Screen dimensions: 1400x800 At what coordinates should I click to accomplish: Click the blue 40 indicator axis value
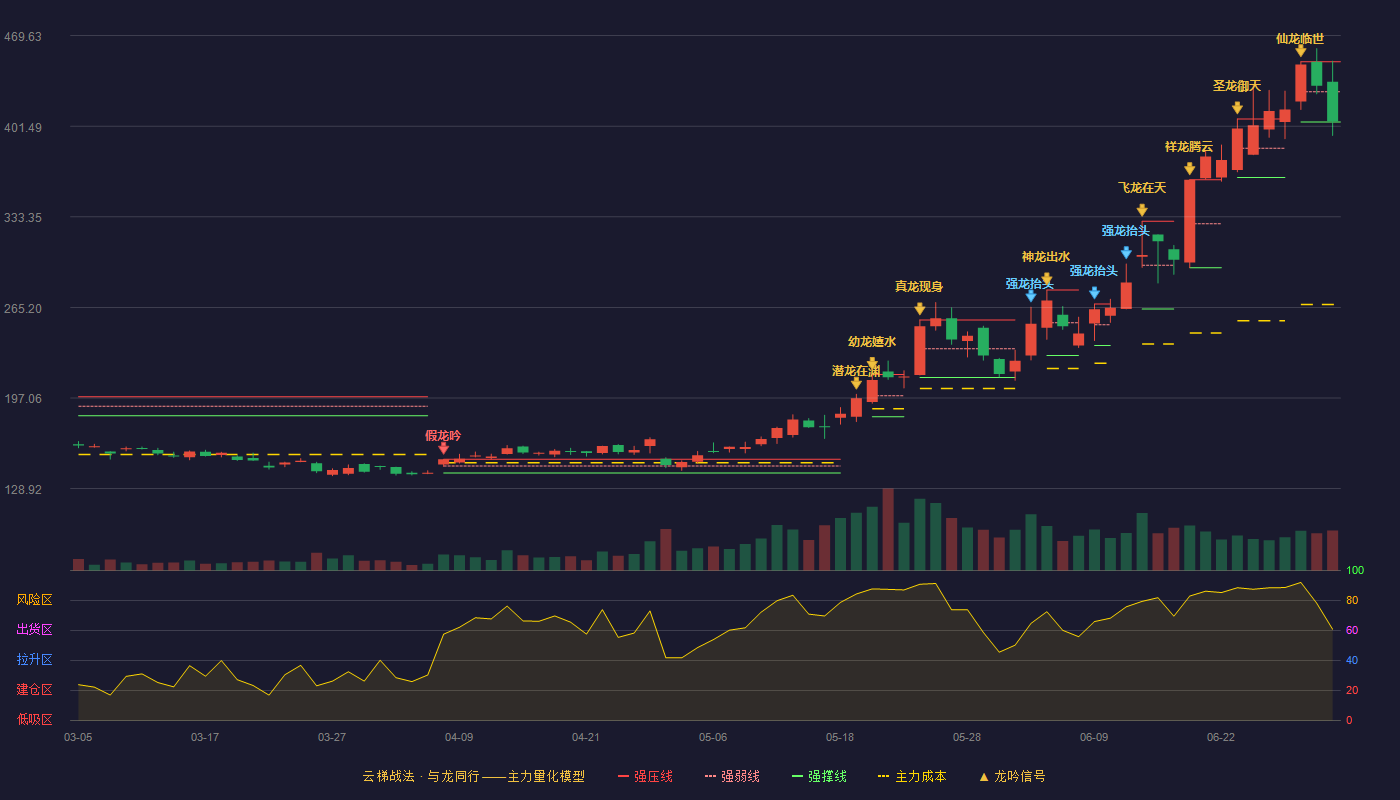[1351, 660]
